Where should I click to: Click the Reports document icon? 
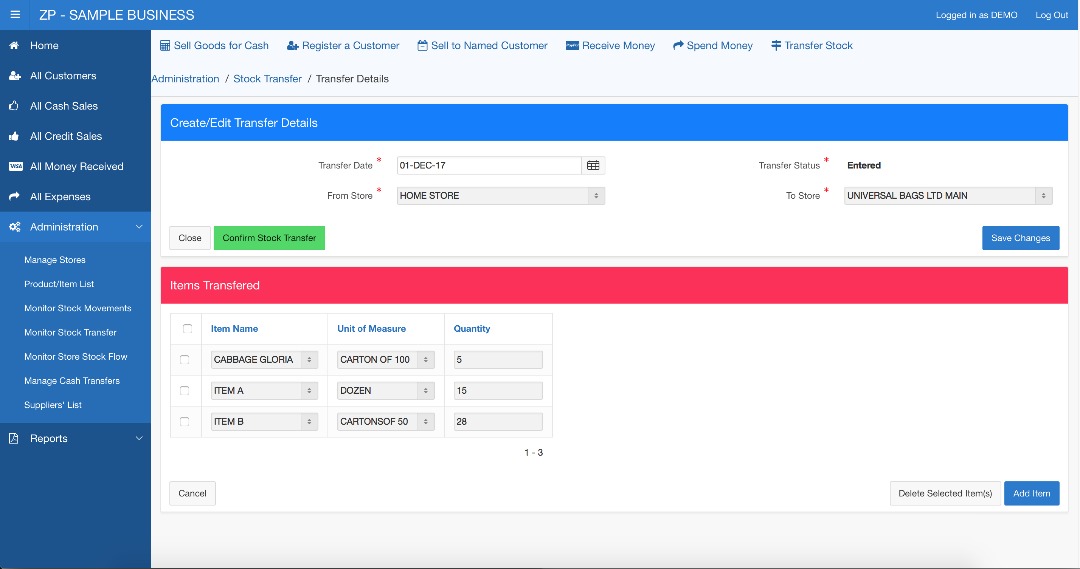pyautogui.click(x=13, y=438)
